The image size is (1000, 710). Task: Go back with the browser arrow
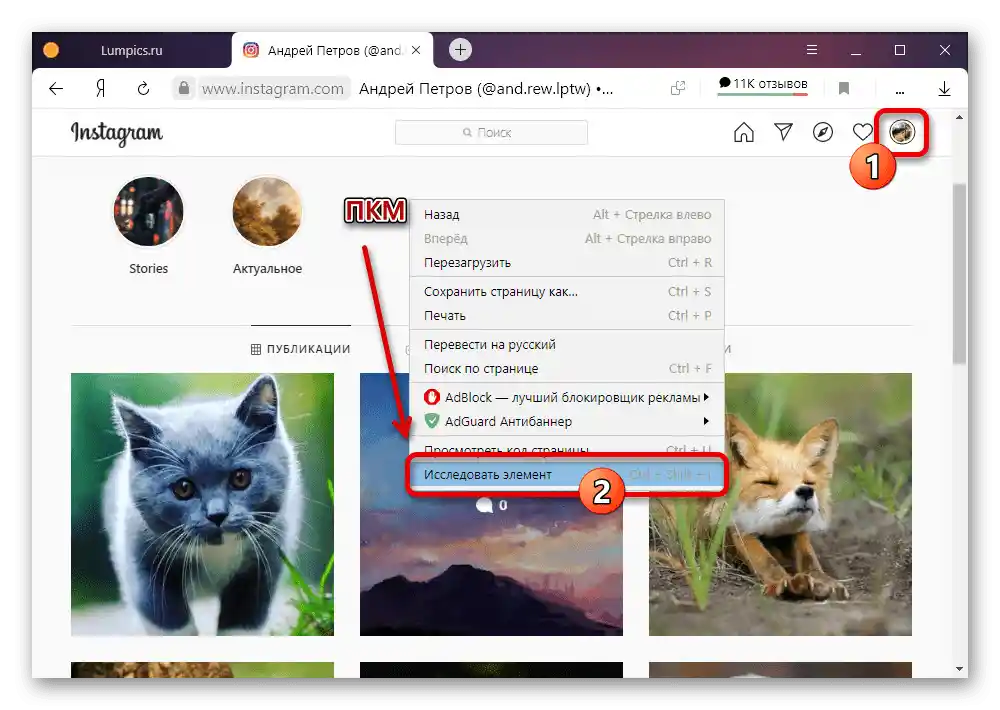point(56,89)
